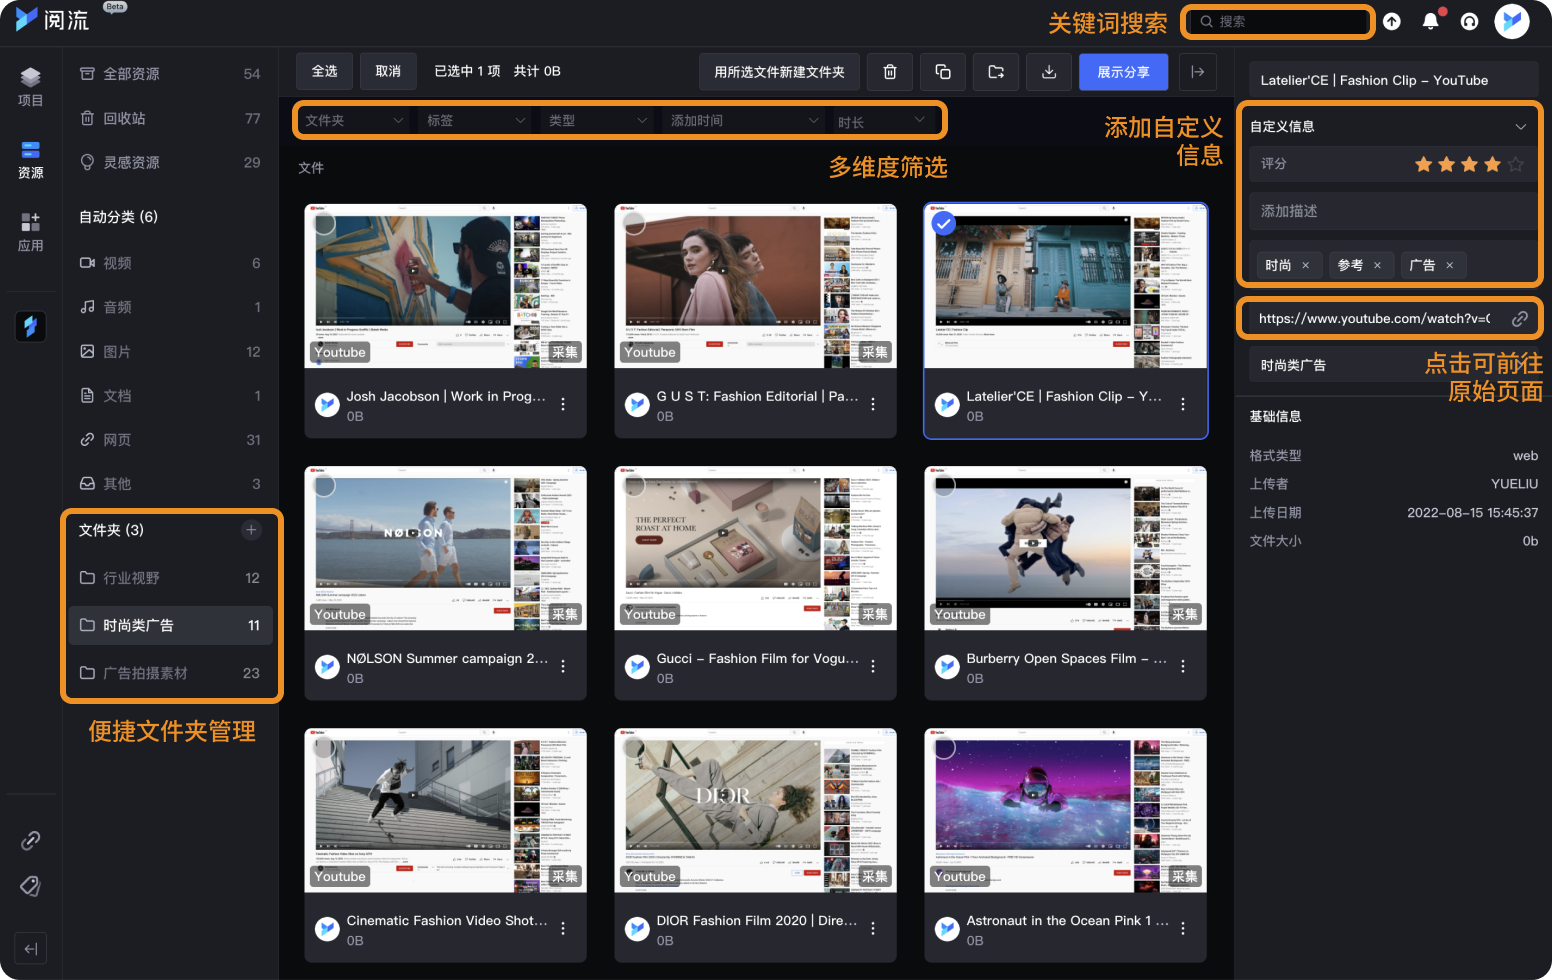The image size is (1552, 980).
Task: Open more options for NØLSON Summer campaign card
Action: (563, 666)
